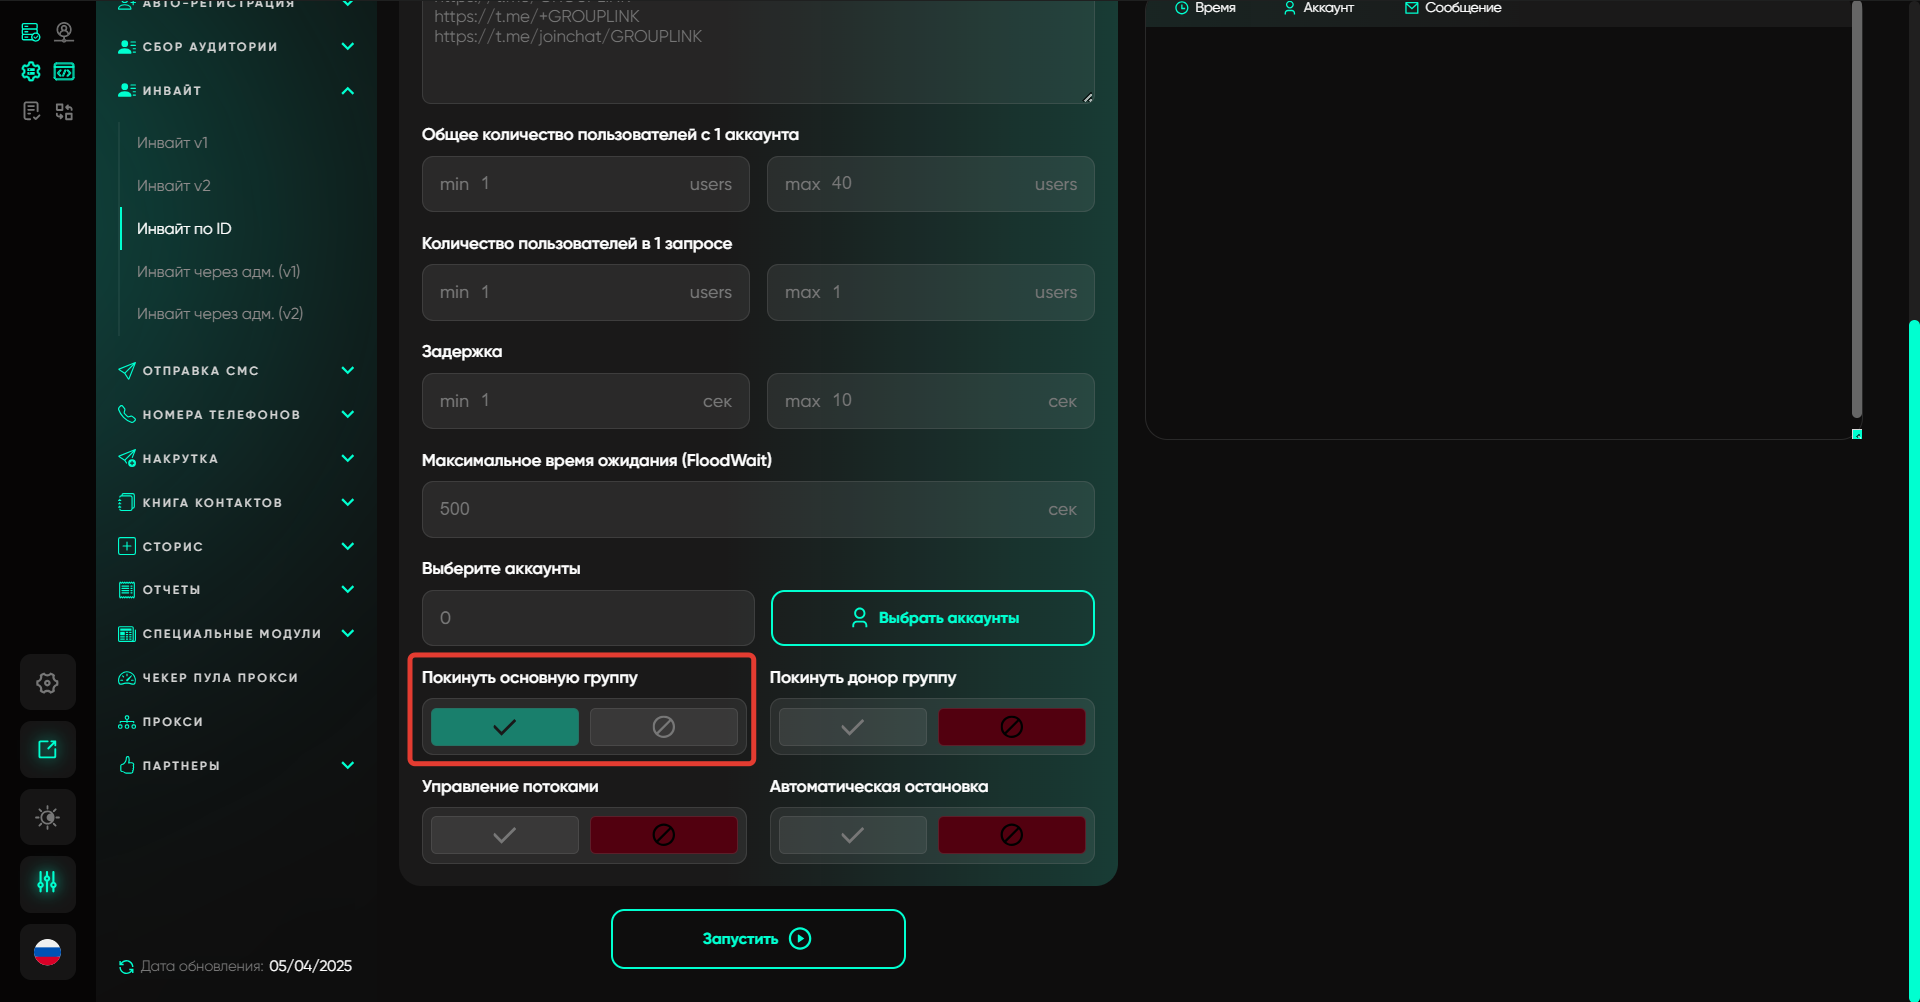Click the FloodWait max wait time field
Image resolution: width=1920 pixels, height=1002 pixels.
(x=740, y=509)
